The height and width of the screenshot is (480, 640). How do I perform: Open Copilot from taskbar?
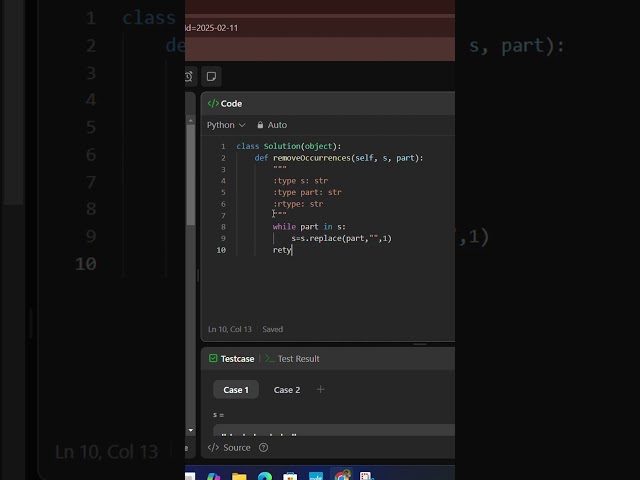pos(213,477)
